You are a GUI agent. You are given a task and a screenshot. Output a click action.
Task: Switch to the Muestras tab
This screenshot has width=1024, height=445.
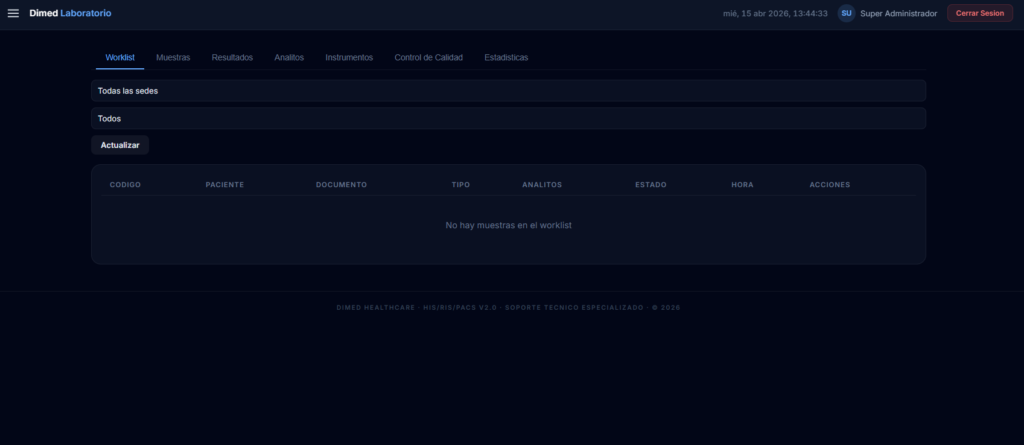pyautogui.click(x=173, y=57)
